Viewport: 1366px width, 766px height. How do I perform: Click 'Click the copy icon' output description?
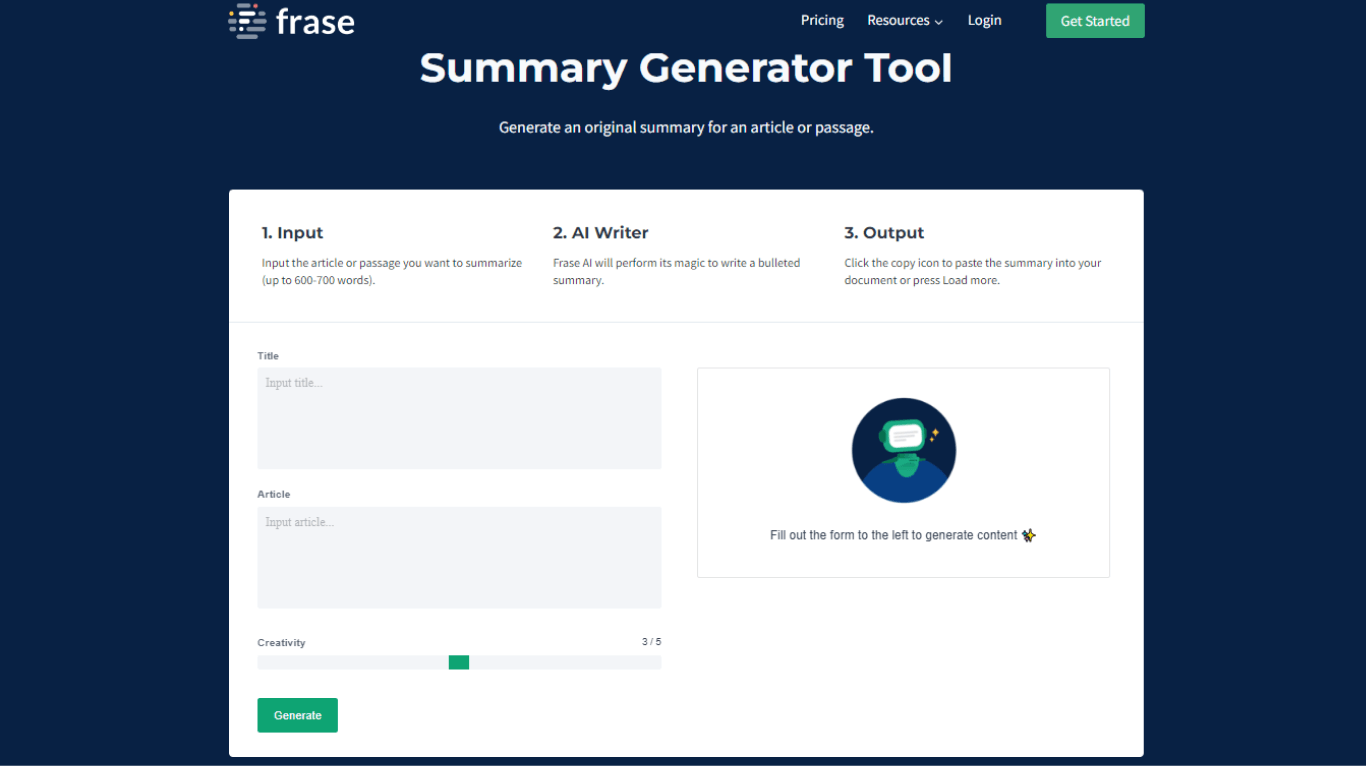[973, 272]
